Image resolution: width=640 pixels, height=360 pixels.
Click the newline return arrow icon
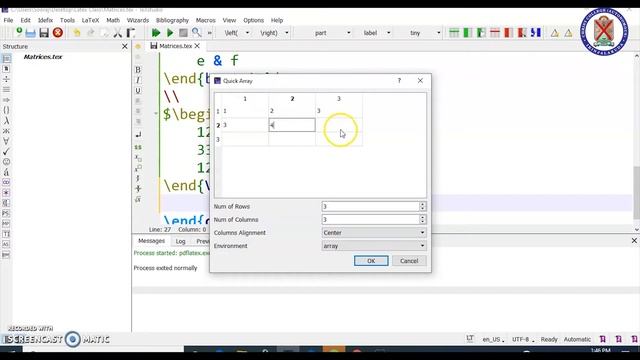(x=138, y=134)
